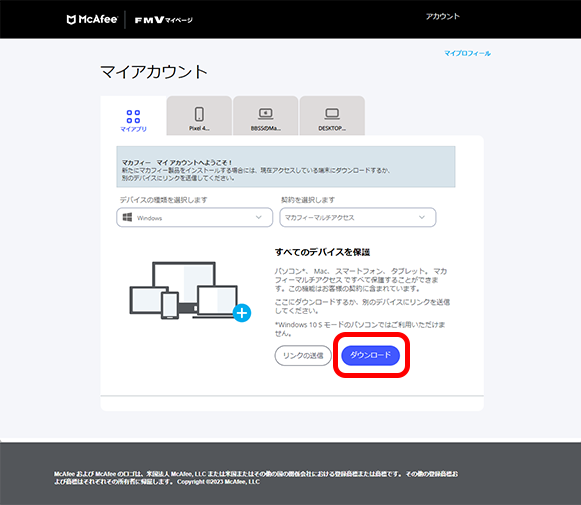This screenshot has height=505, width=581.
Task: Click the すべてのデバイスを保護 heading
Action: point(322,252)
